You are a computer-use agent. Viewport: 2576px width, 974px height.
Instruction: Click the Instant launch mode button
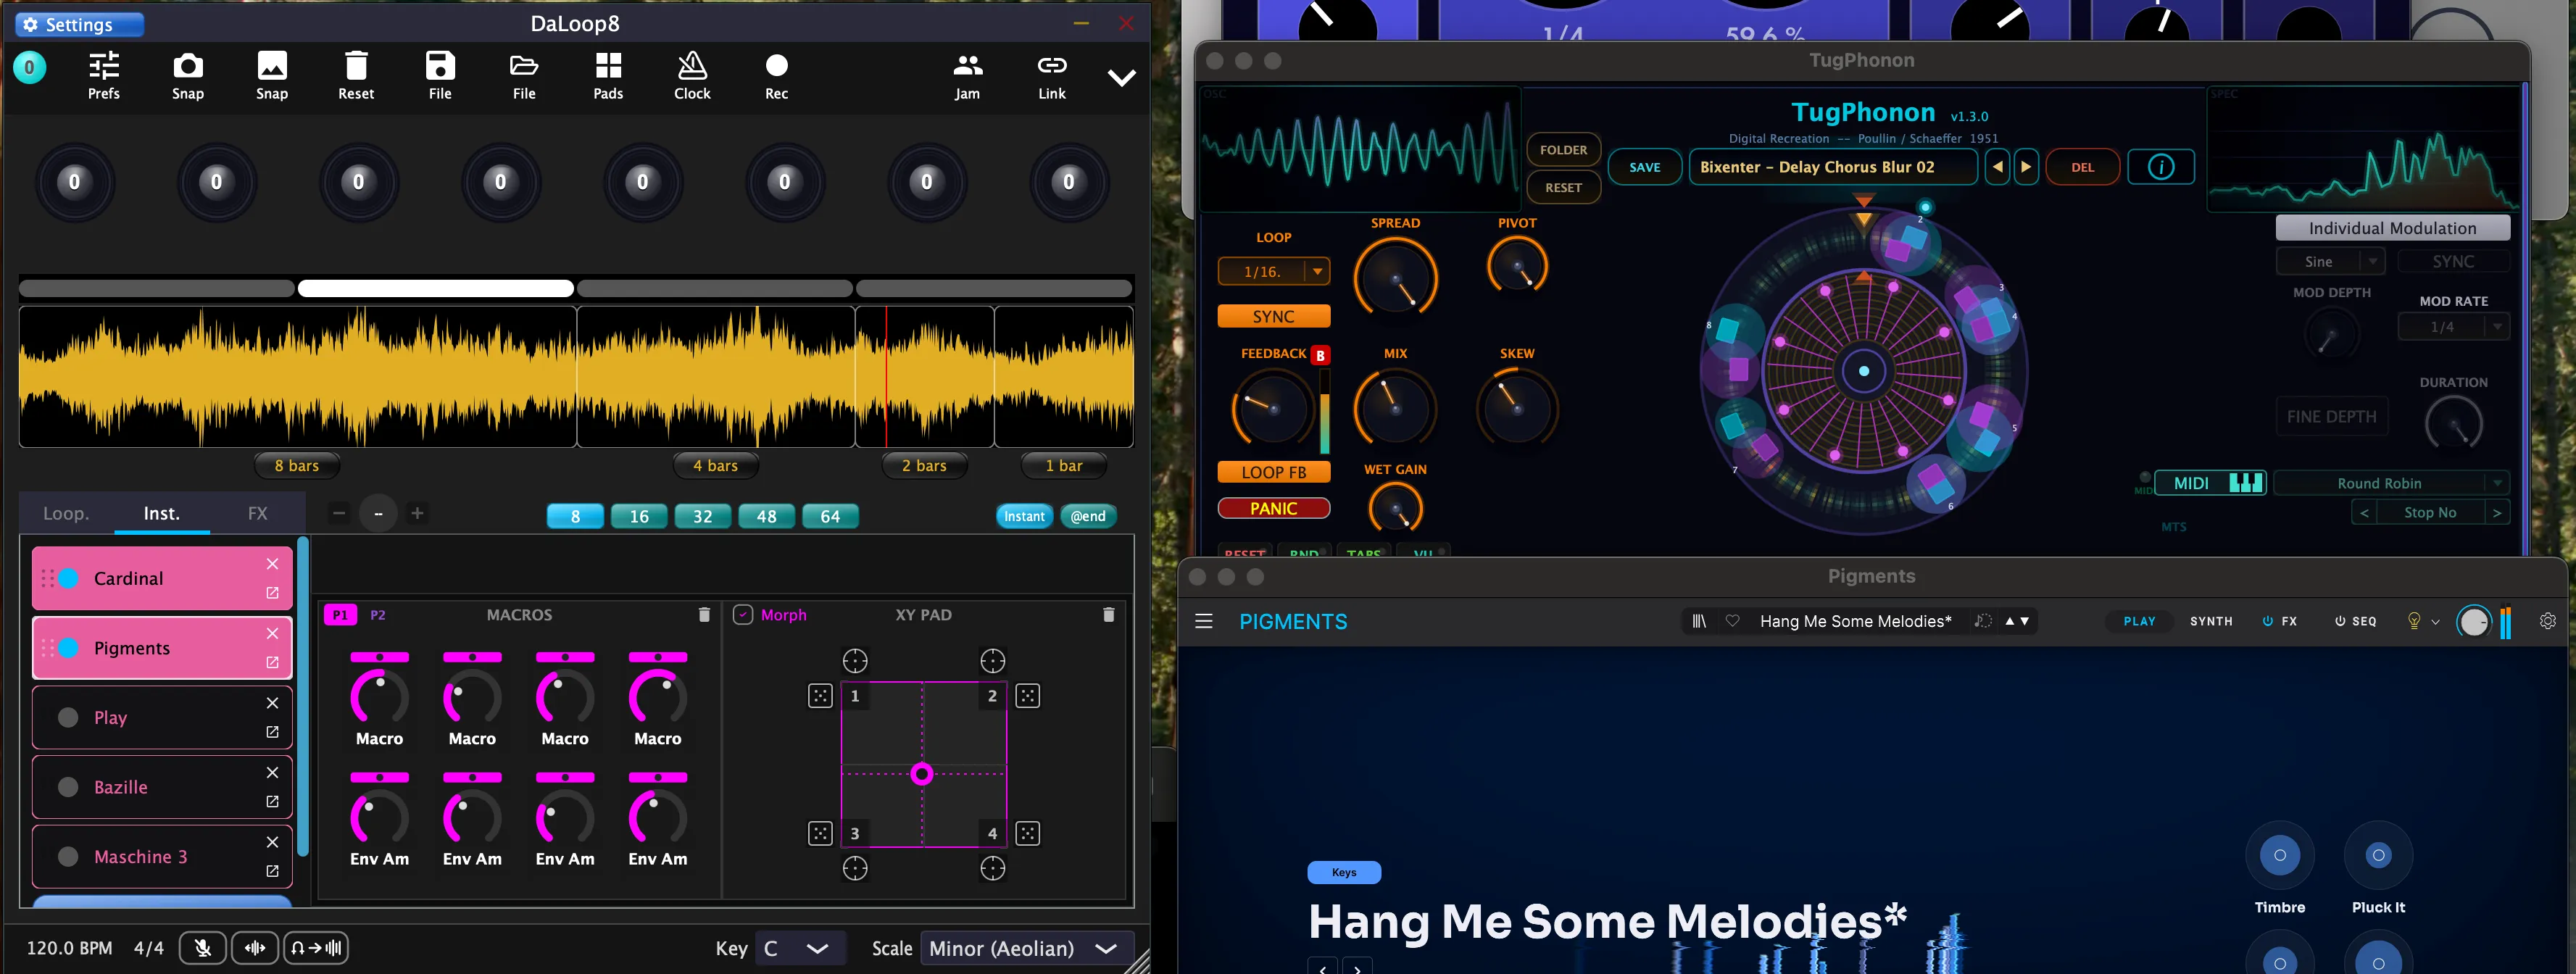click(1024, 516)
